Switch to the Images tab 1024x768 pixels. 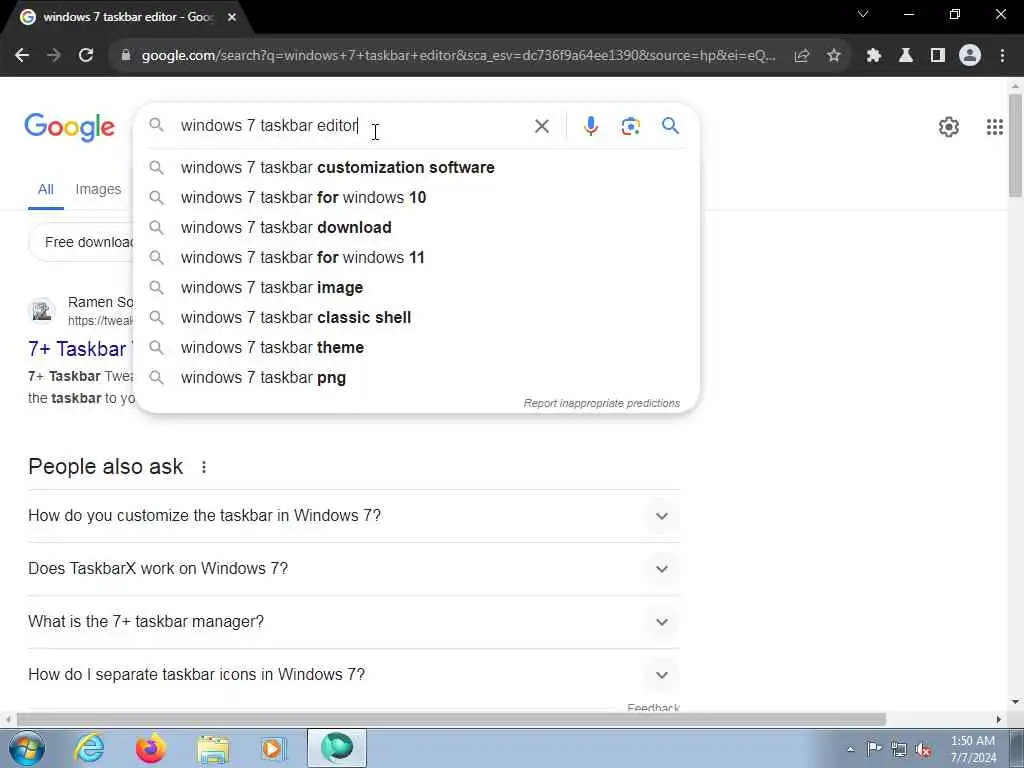(x=98, y=189)
